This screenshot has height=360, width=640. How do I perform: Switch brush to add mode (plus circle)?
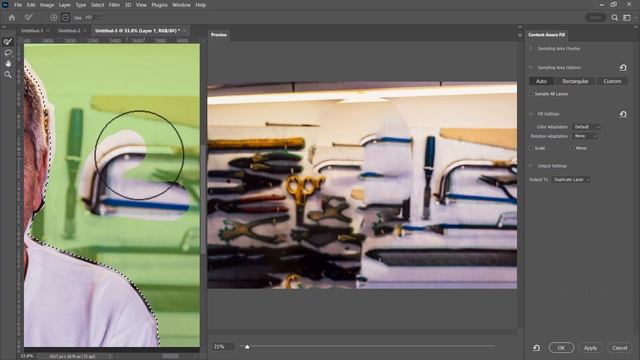coord(53,18)
